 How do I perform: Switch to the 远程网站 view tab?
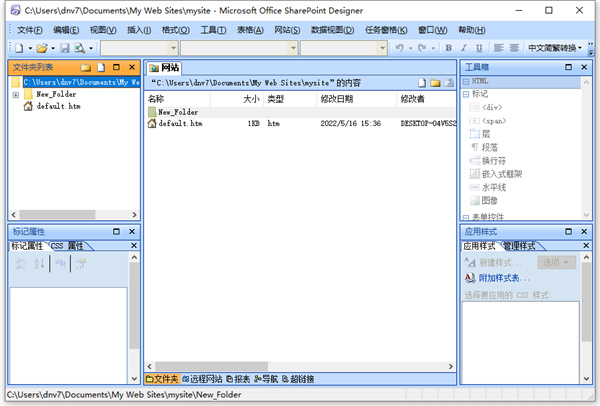(x=202, y=379)
